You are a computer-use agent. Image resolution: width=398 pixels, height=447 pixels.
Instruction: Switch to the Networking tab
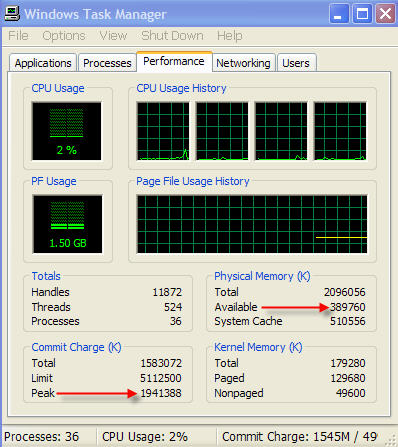(x=243, y=63)
